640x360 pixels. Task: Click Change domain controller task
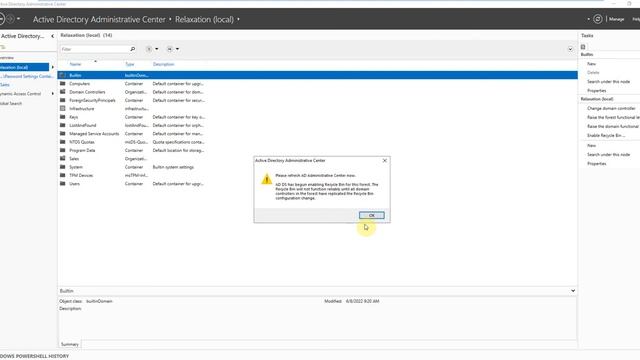tap(611, 109)
